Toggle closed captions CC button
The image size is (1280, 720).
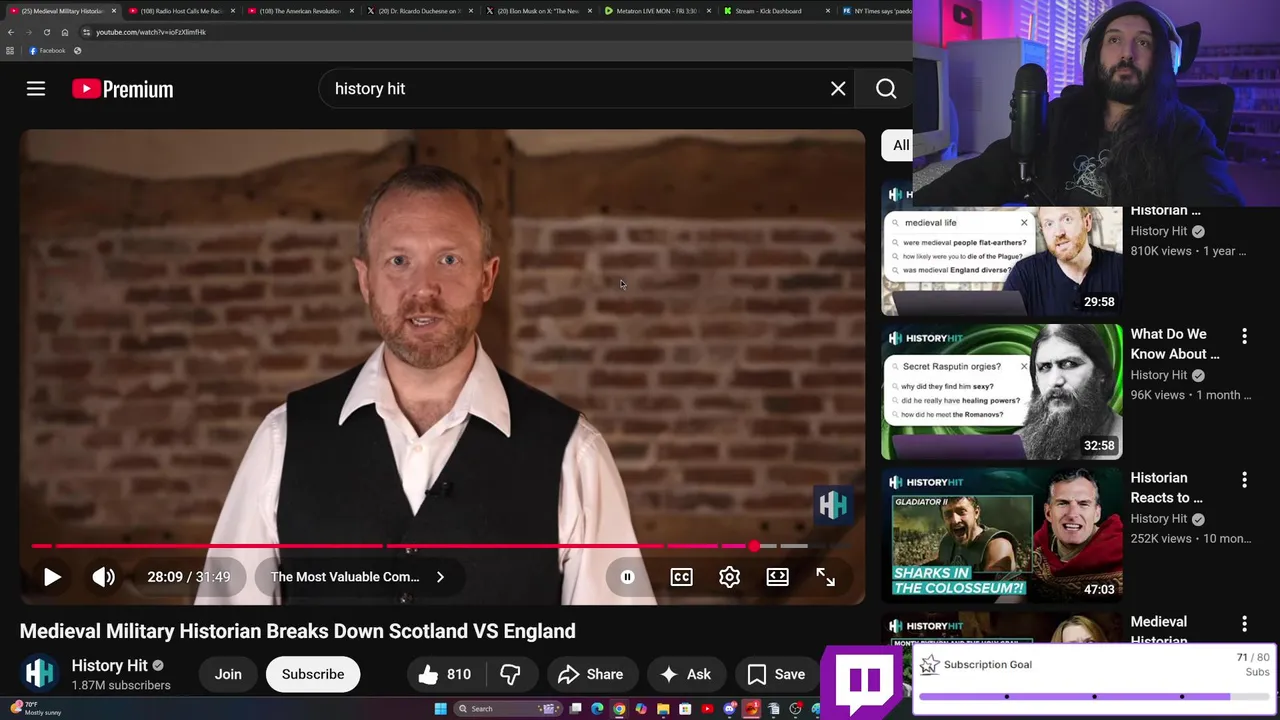[681, 577]
